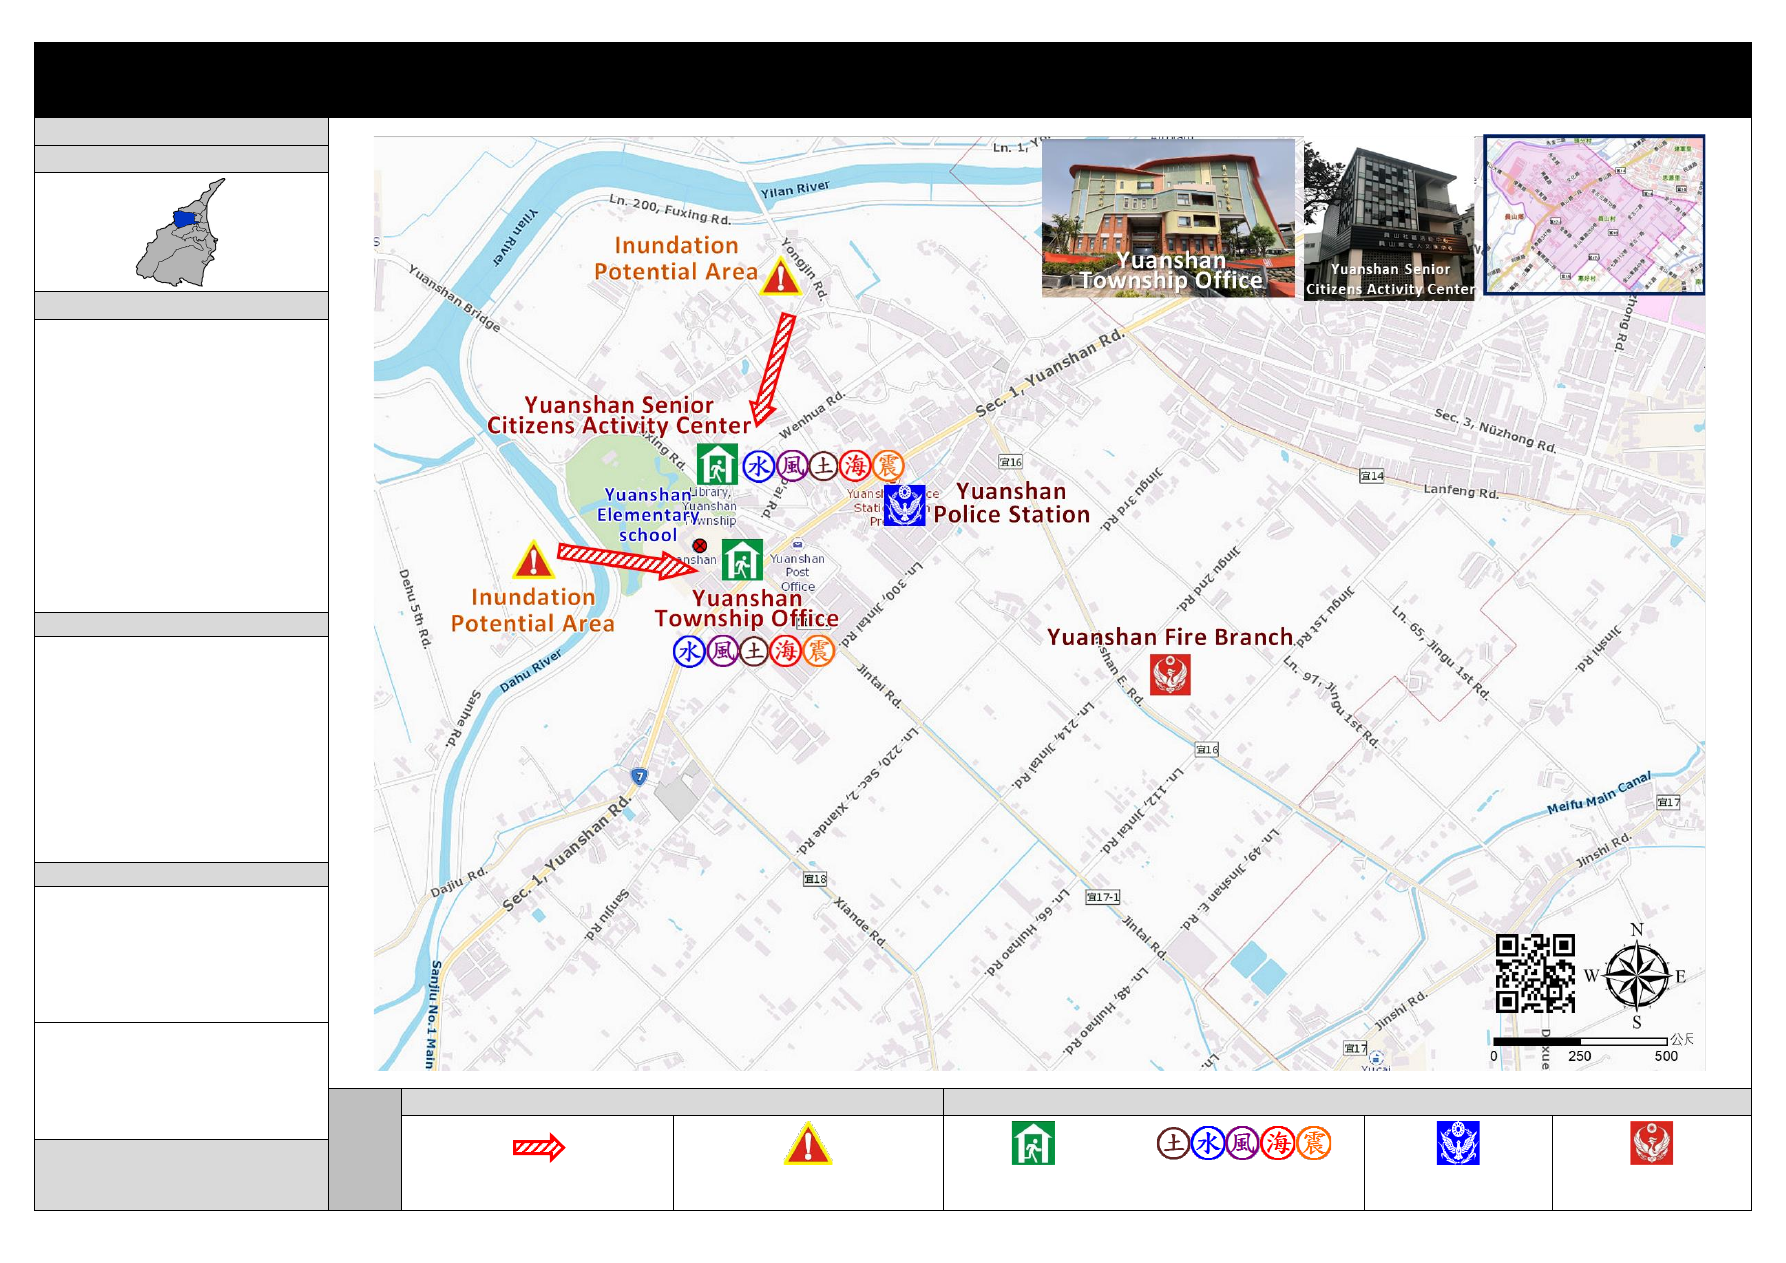
Task: Select the hatched red arrow pointing downward
Action: (772, 369)
